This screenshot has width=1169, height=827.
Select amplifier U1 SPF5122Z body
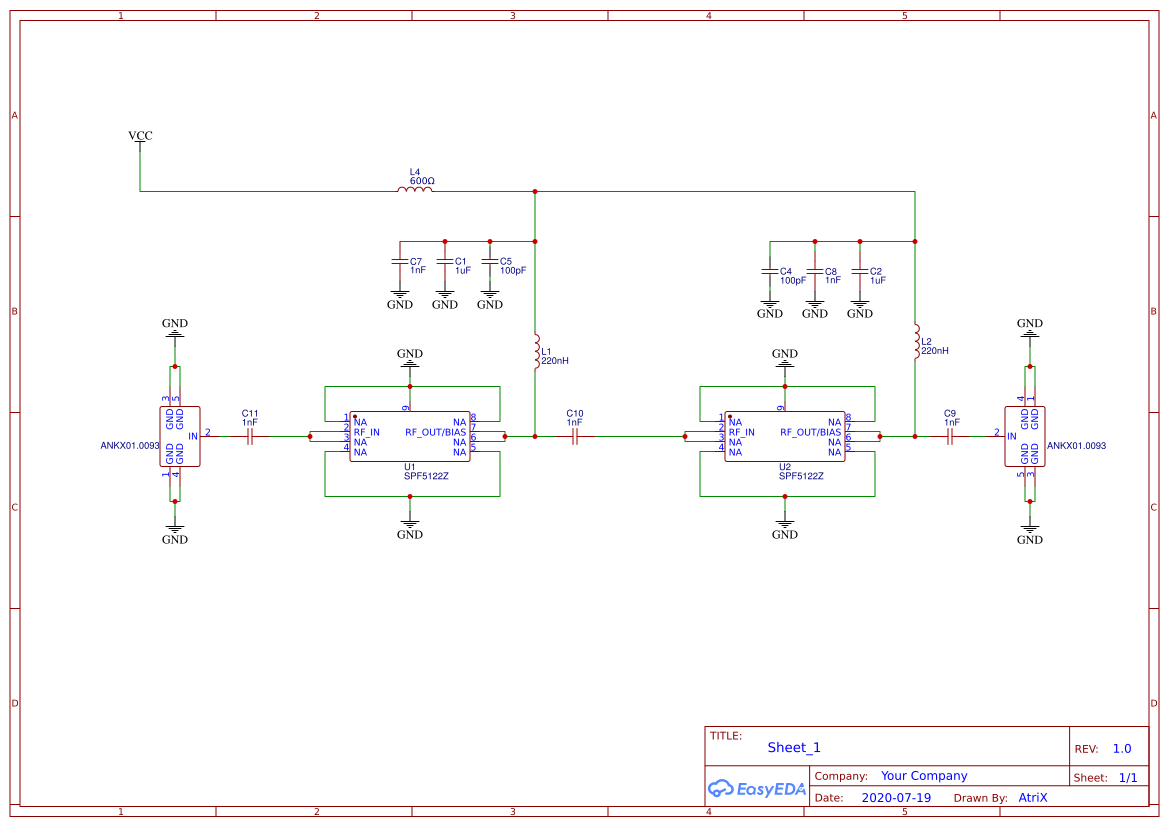pos(410,436)
